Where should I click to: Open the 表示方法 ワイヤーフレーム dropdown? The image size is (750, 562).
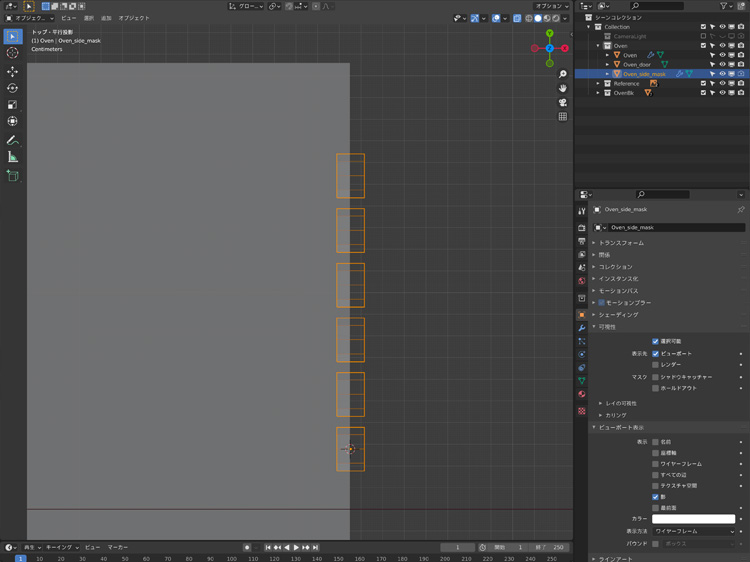tap(693, 531)
